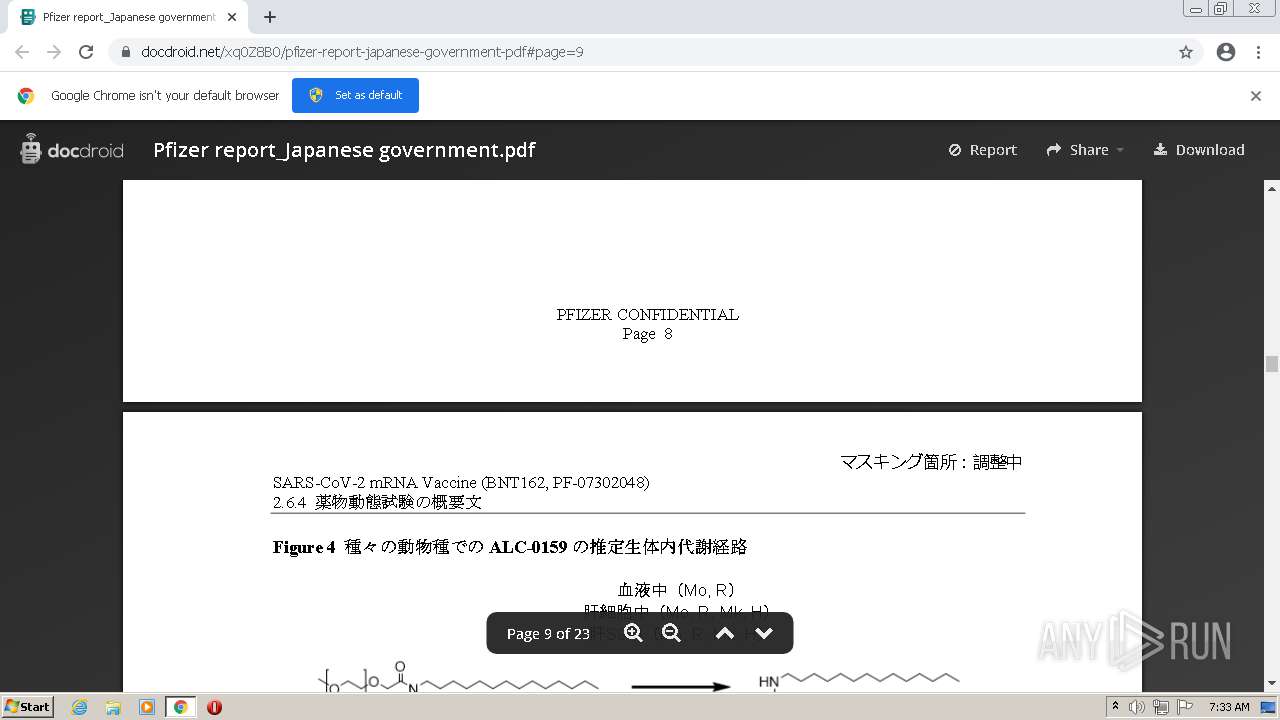Go to previous page with up chevron
The height and width of the screenshot is (720, 1280).
725,633
